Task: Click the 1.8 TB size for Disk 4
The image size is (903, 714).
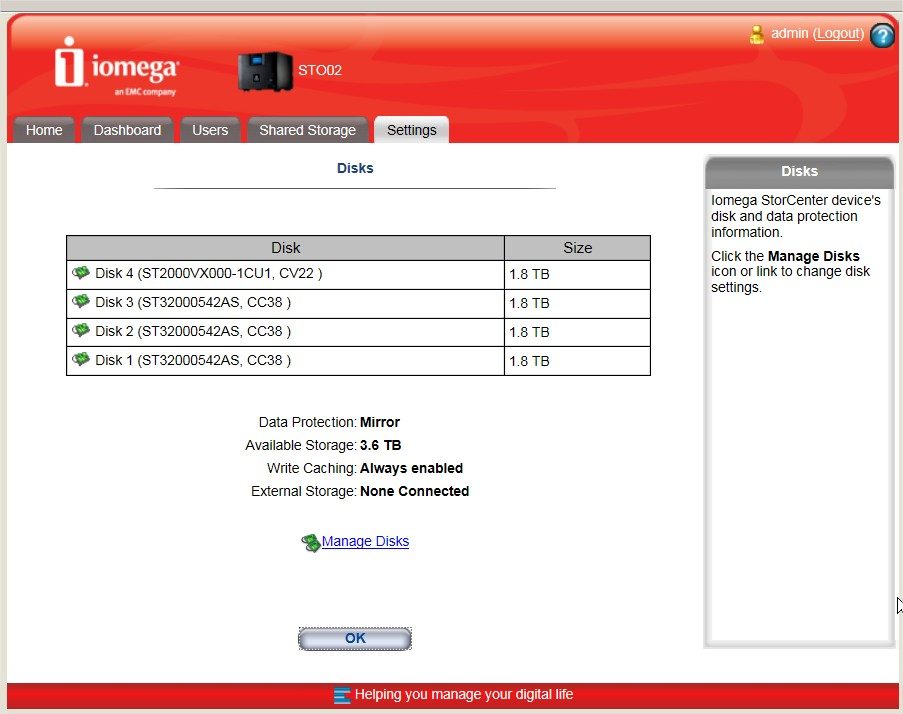Action: (x=529, y=274)
